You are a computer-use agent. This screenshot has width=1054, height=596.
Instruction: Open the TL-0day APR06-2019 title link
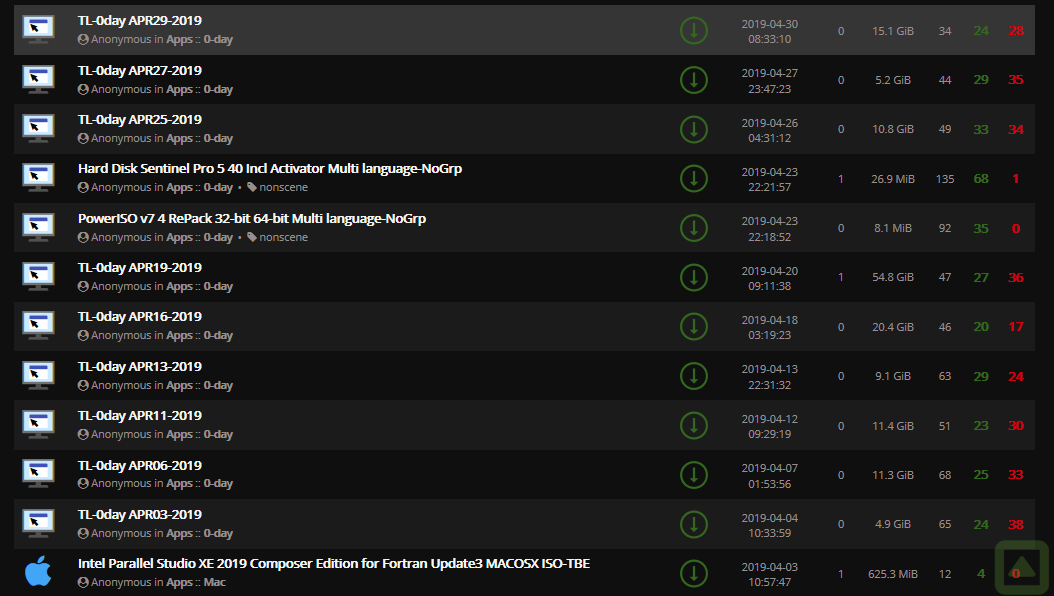coord(140,465)
